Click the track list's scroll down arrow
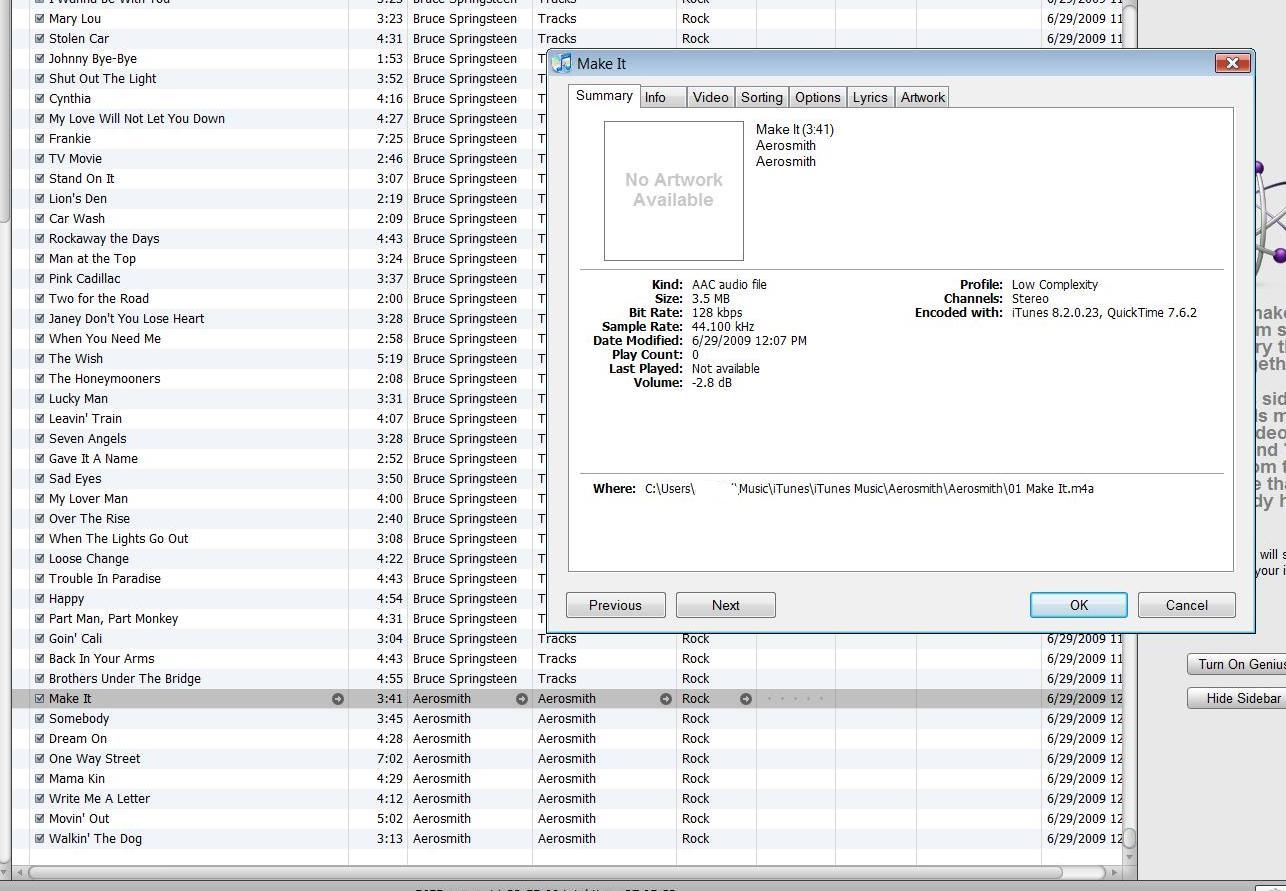 (x=1130, y=857)
